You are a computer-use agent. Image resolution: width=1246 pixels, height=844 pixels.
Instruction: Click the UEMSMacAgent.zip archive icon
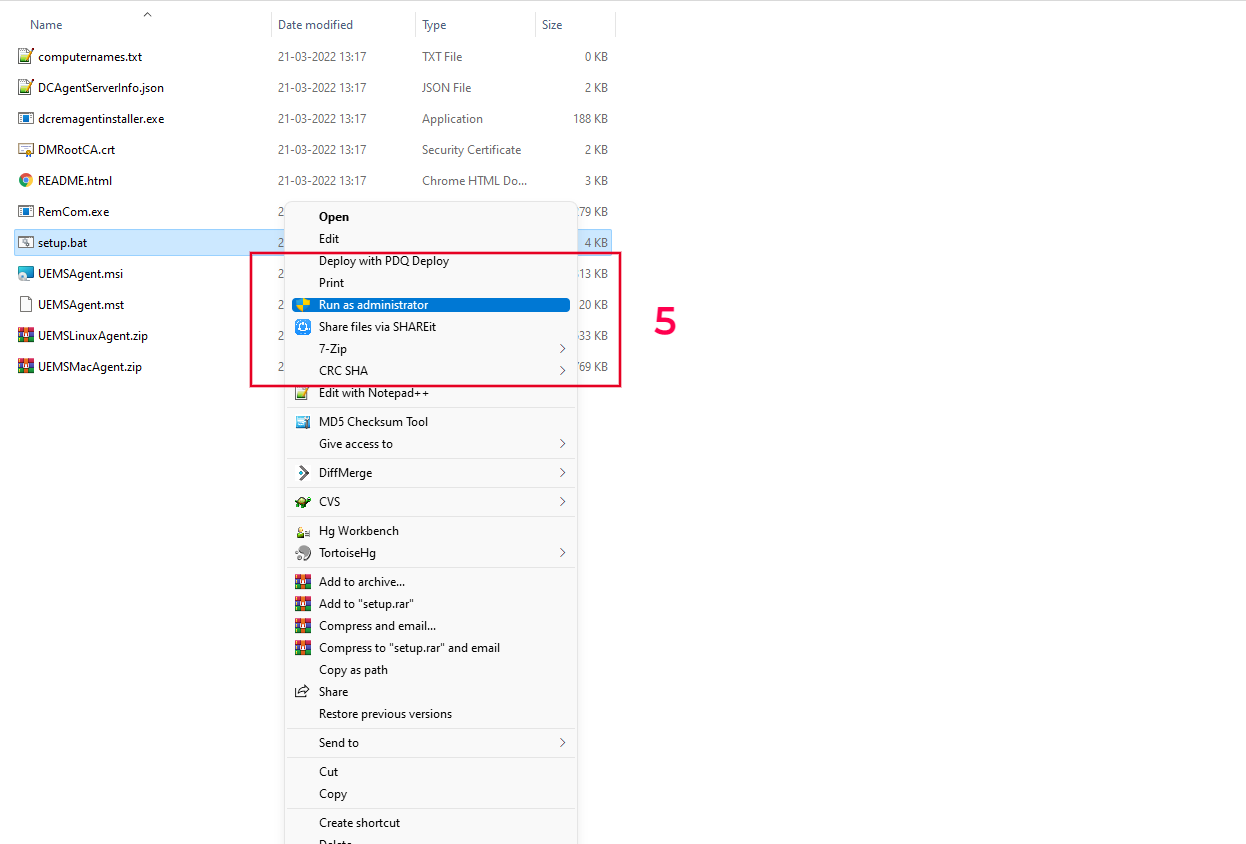26,367
